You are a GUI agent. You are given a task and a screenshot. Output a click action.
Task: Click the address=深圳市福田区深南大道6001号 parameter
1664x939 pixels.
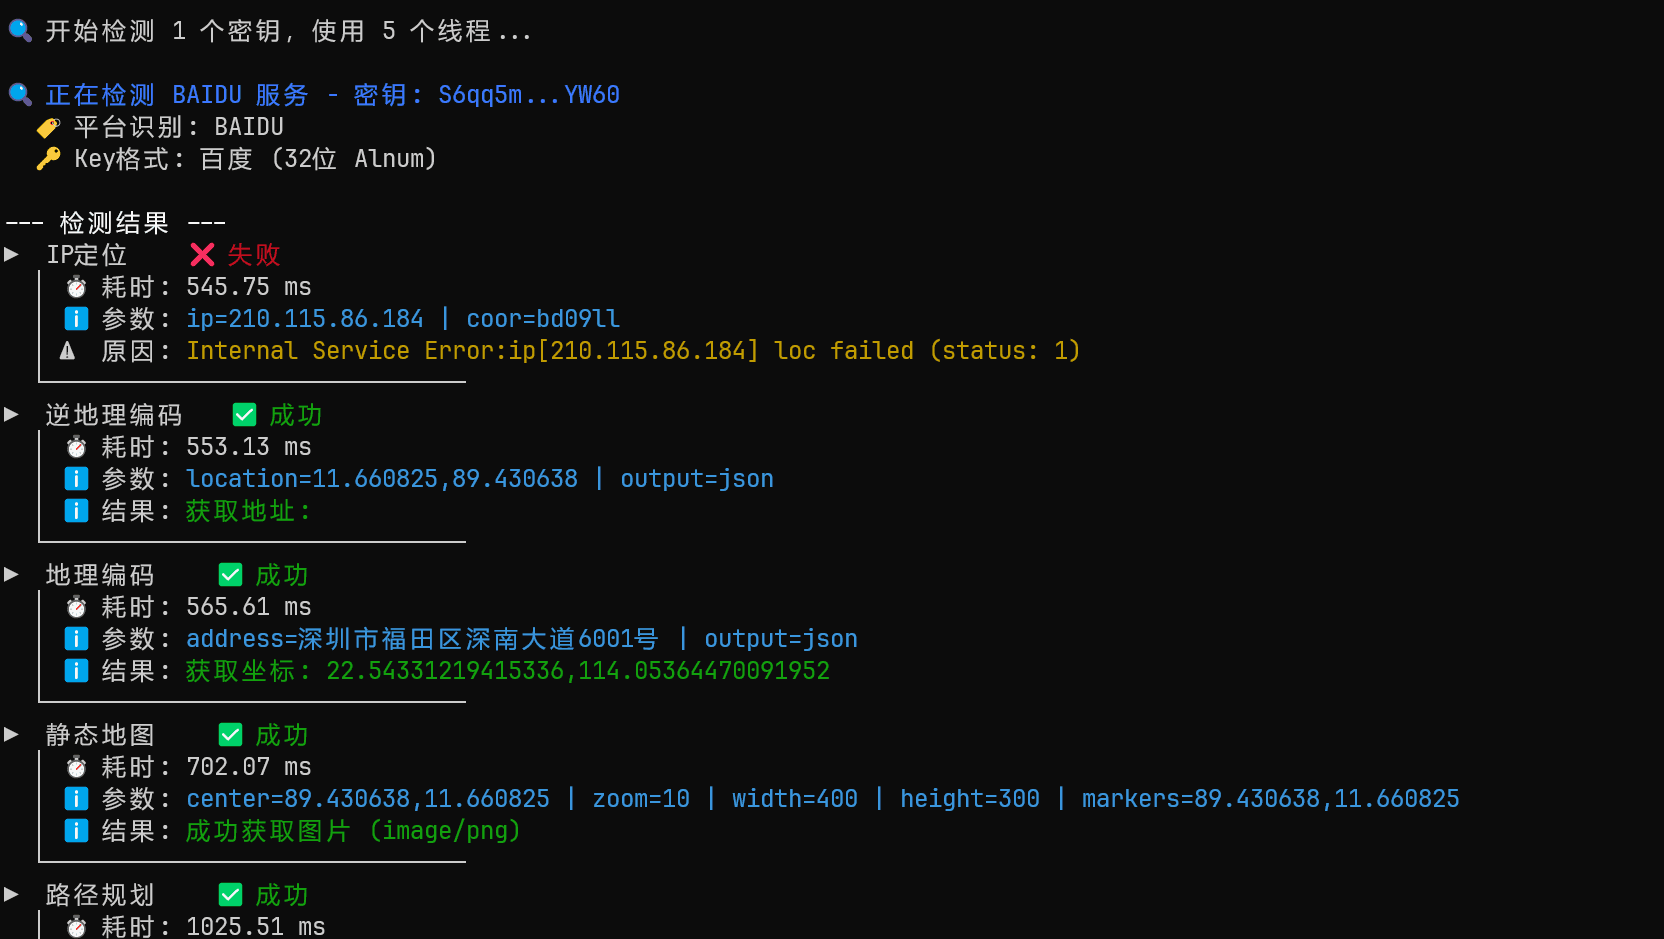pos(422,639)
